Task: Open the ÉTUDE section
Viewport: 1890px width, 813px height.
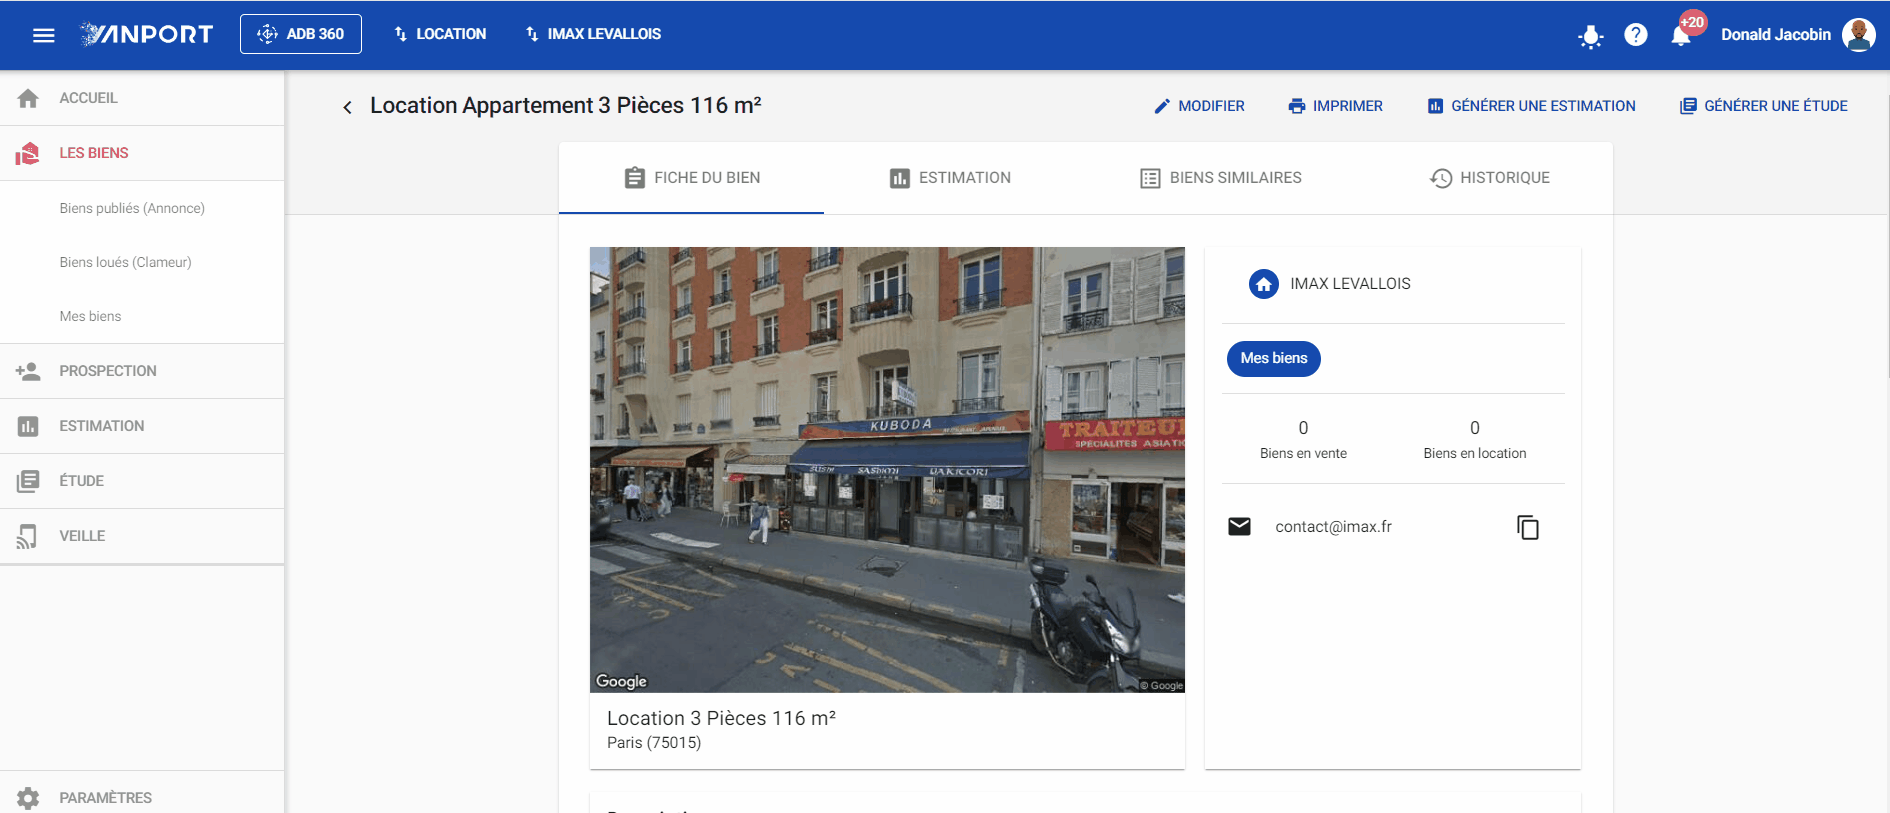Action: (x=142, y=481)
